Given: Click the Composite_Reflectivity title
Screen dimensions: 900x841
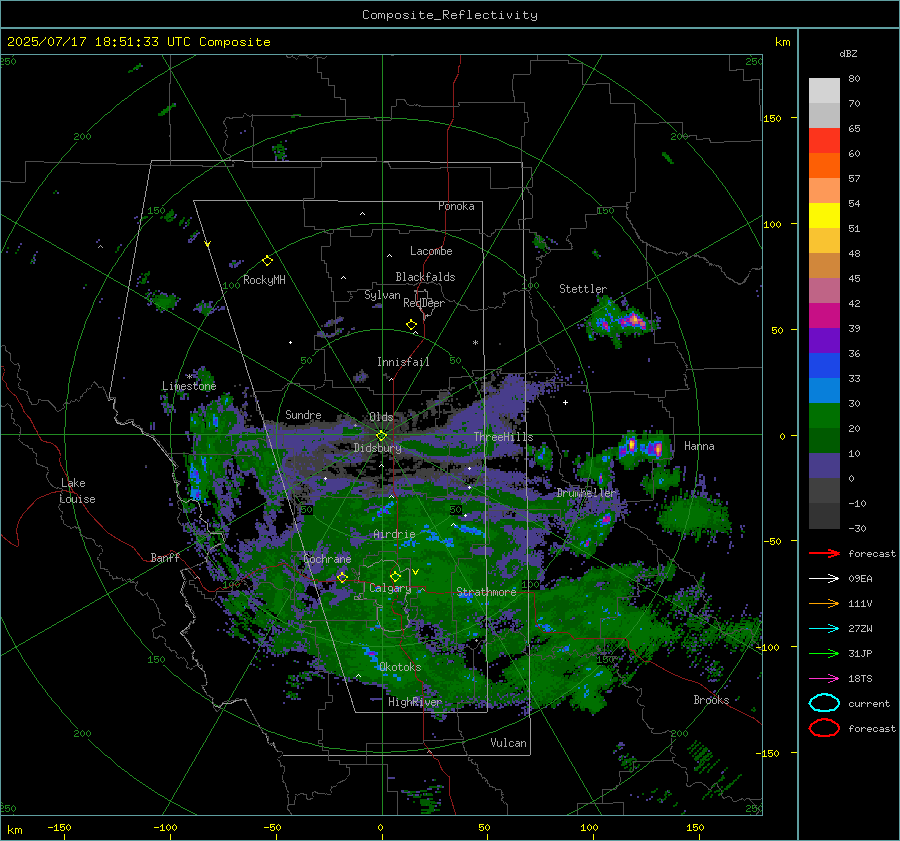Looking at the screenshot, I should [450, 15].
